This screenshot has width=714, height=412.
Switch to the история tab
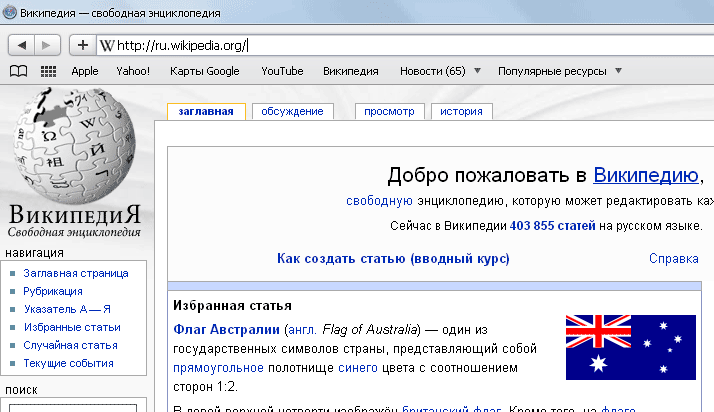(x=461, y=112)
